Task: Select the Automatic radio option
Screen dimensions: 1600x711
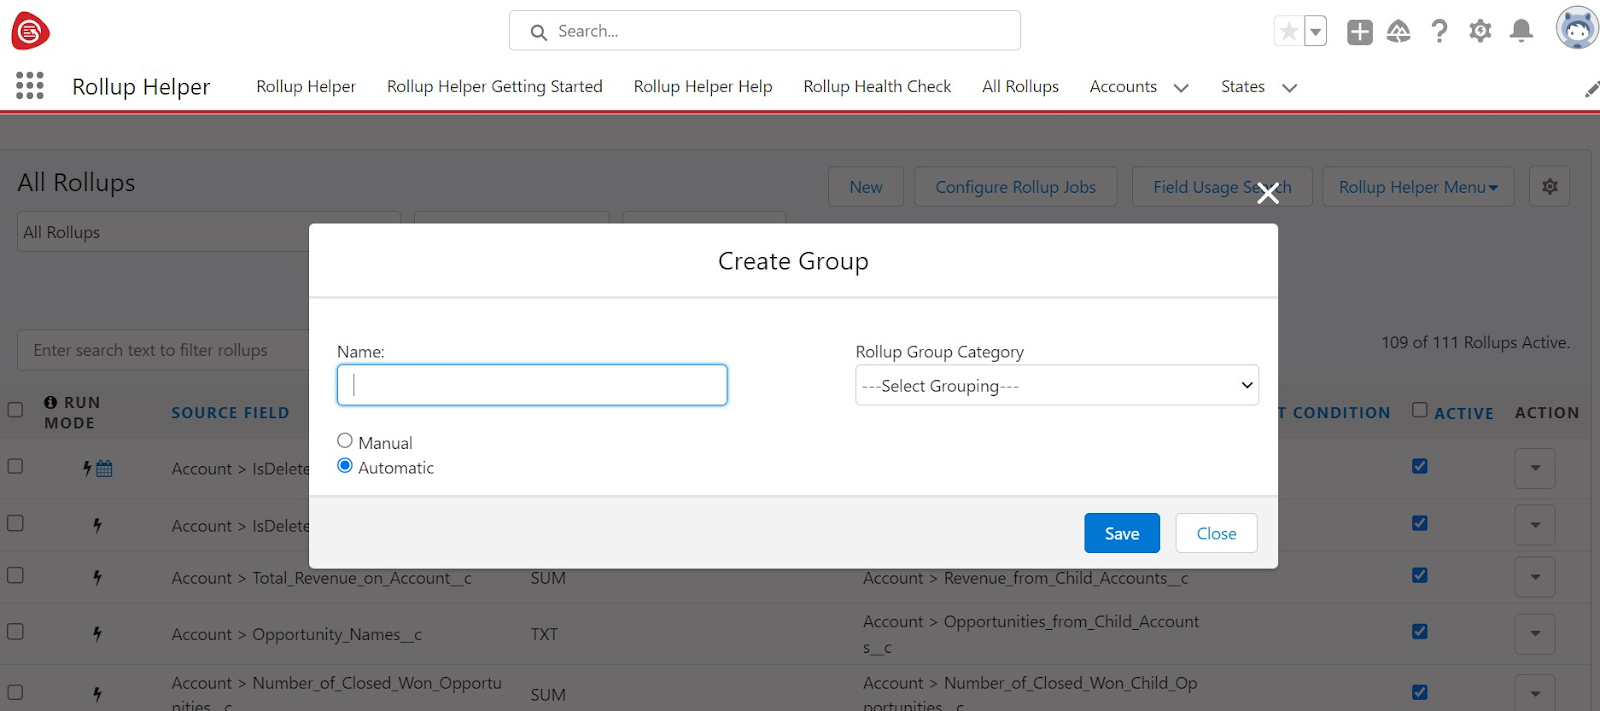Action: (345, 466)
